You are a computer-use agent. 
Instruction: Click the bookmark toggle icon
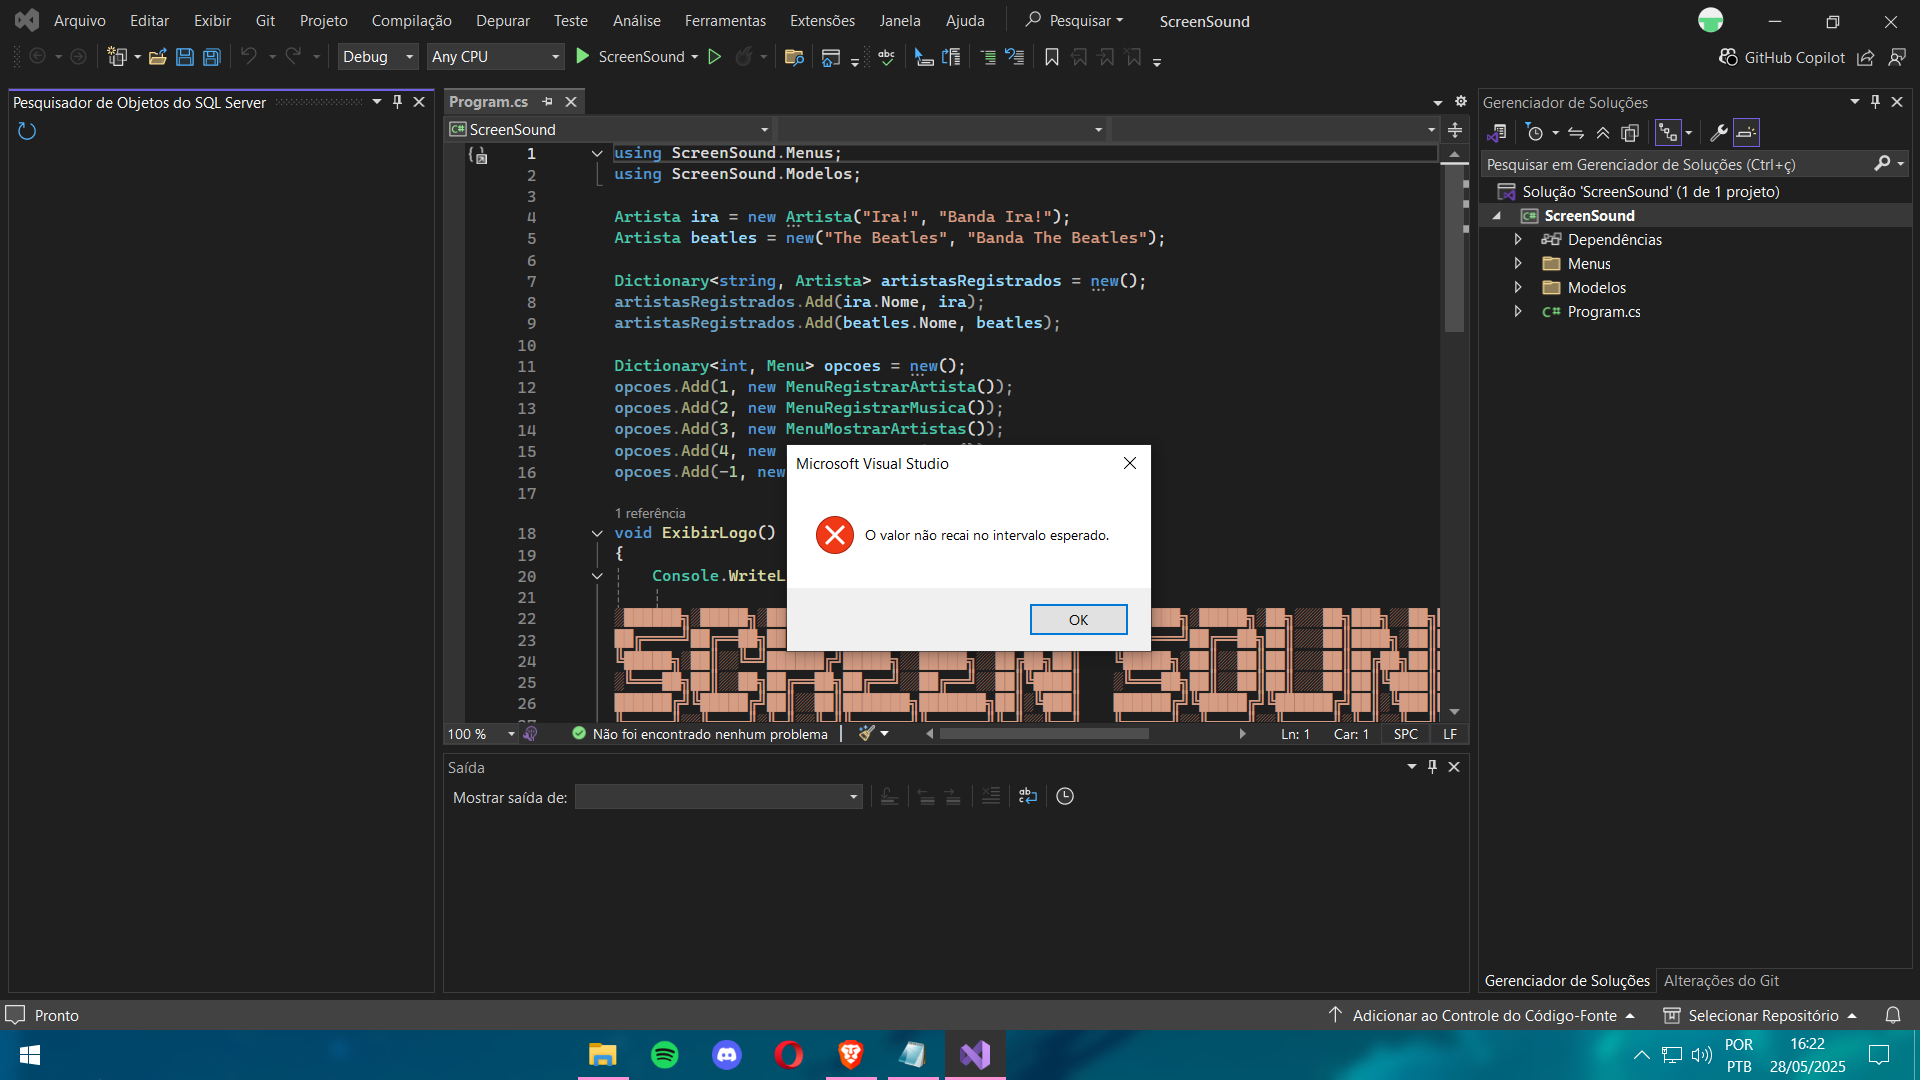pos(1052,57)
